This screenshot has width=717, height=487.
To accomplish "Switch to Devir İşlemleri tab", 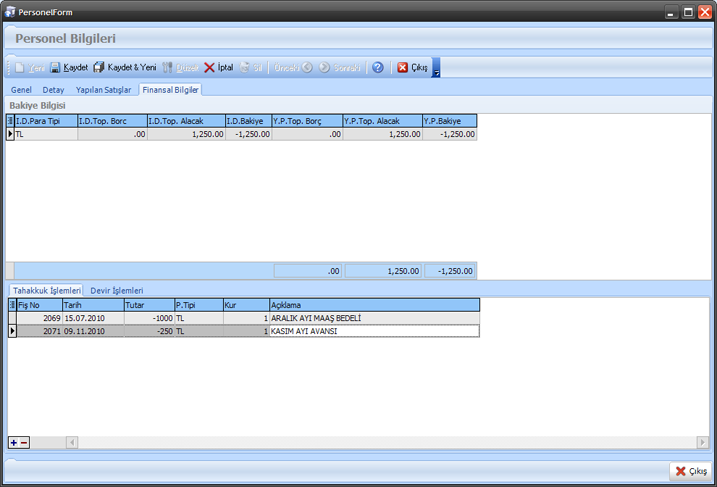I will point(116,291).
